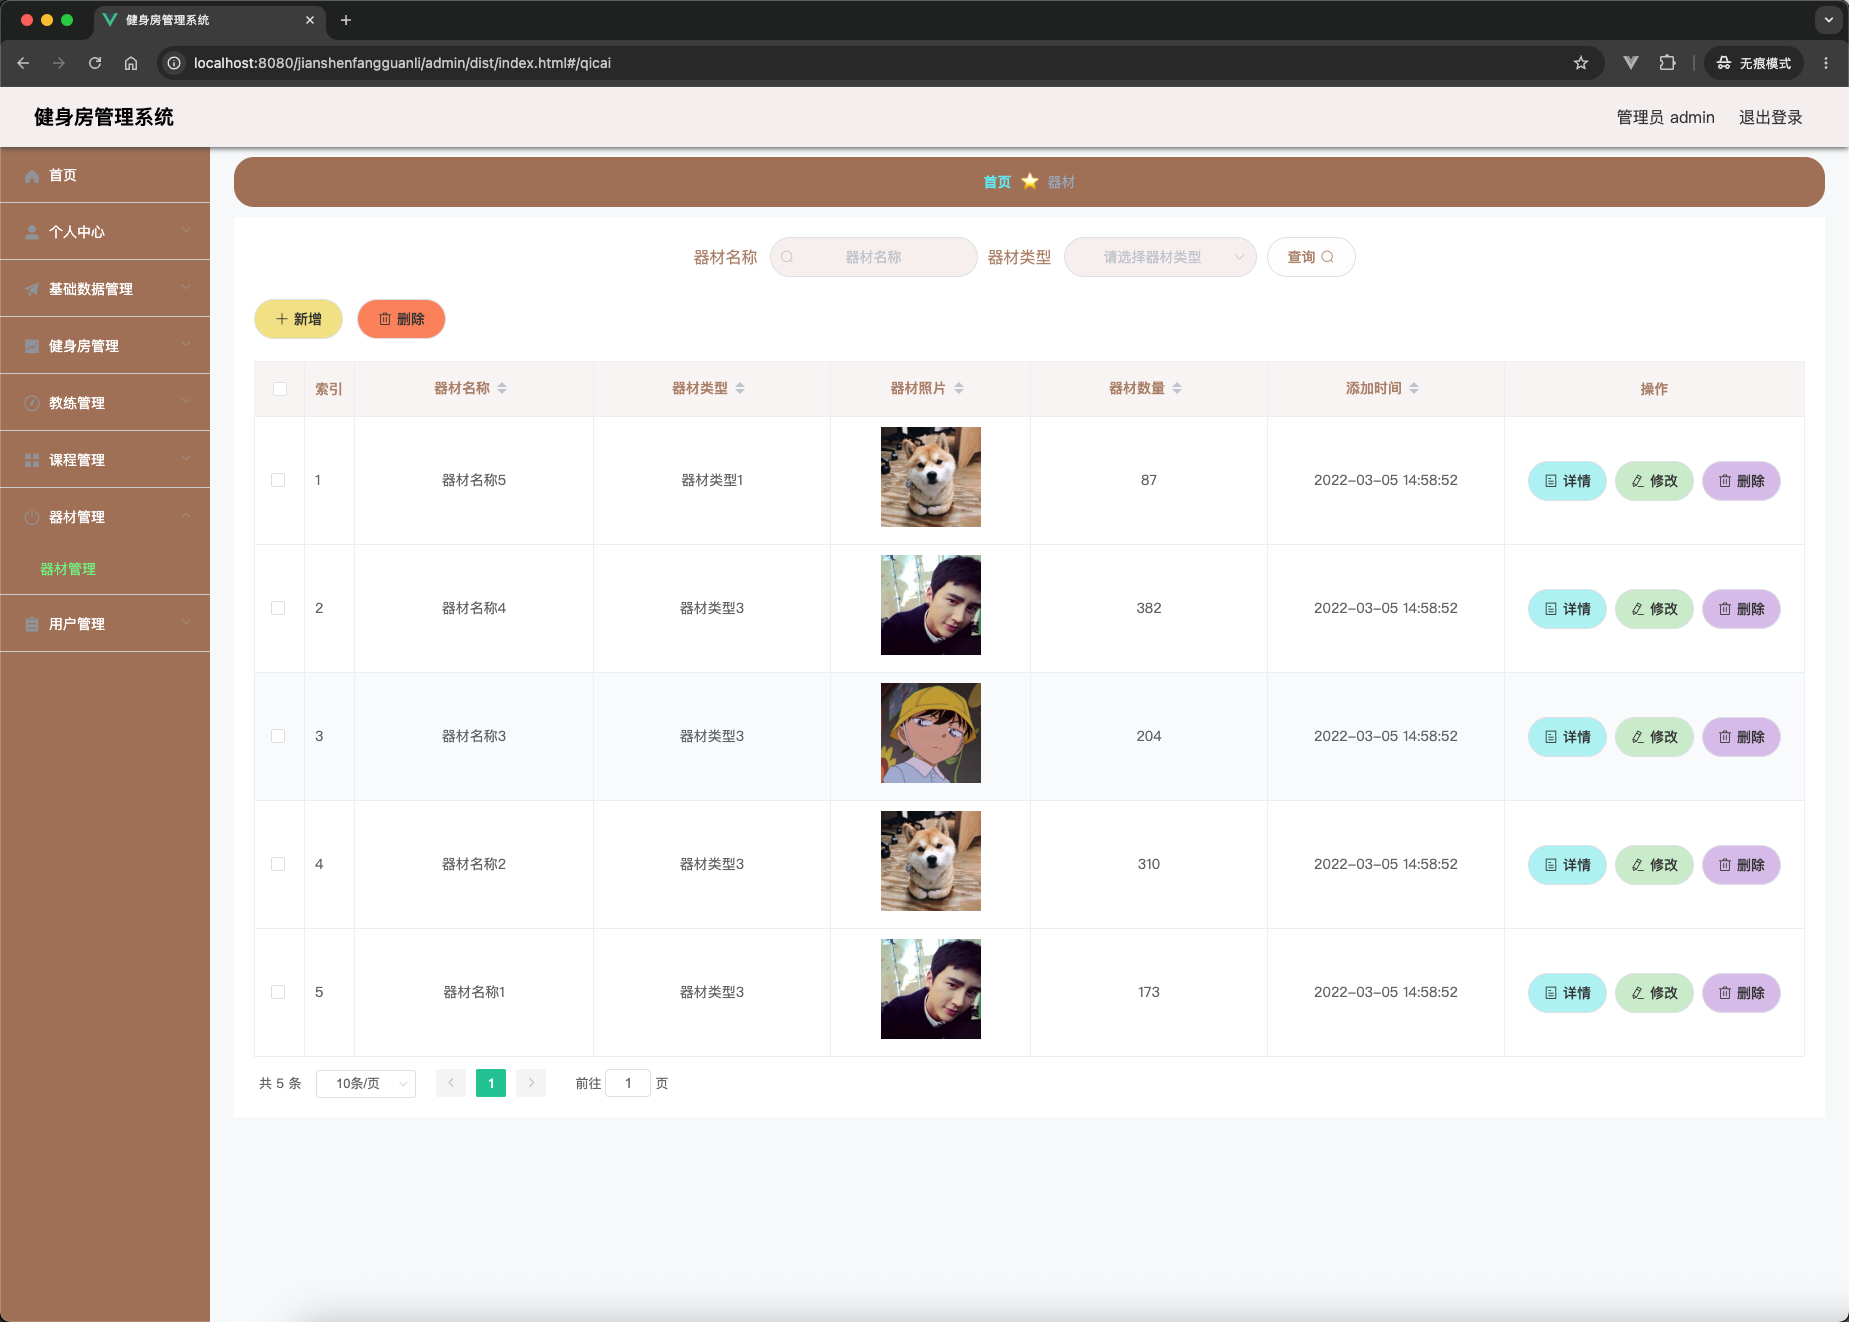Click the 查询 search button
This screenshot has width=1849, height=1322.
(1311, 257)
